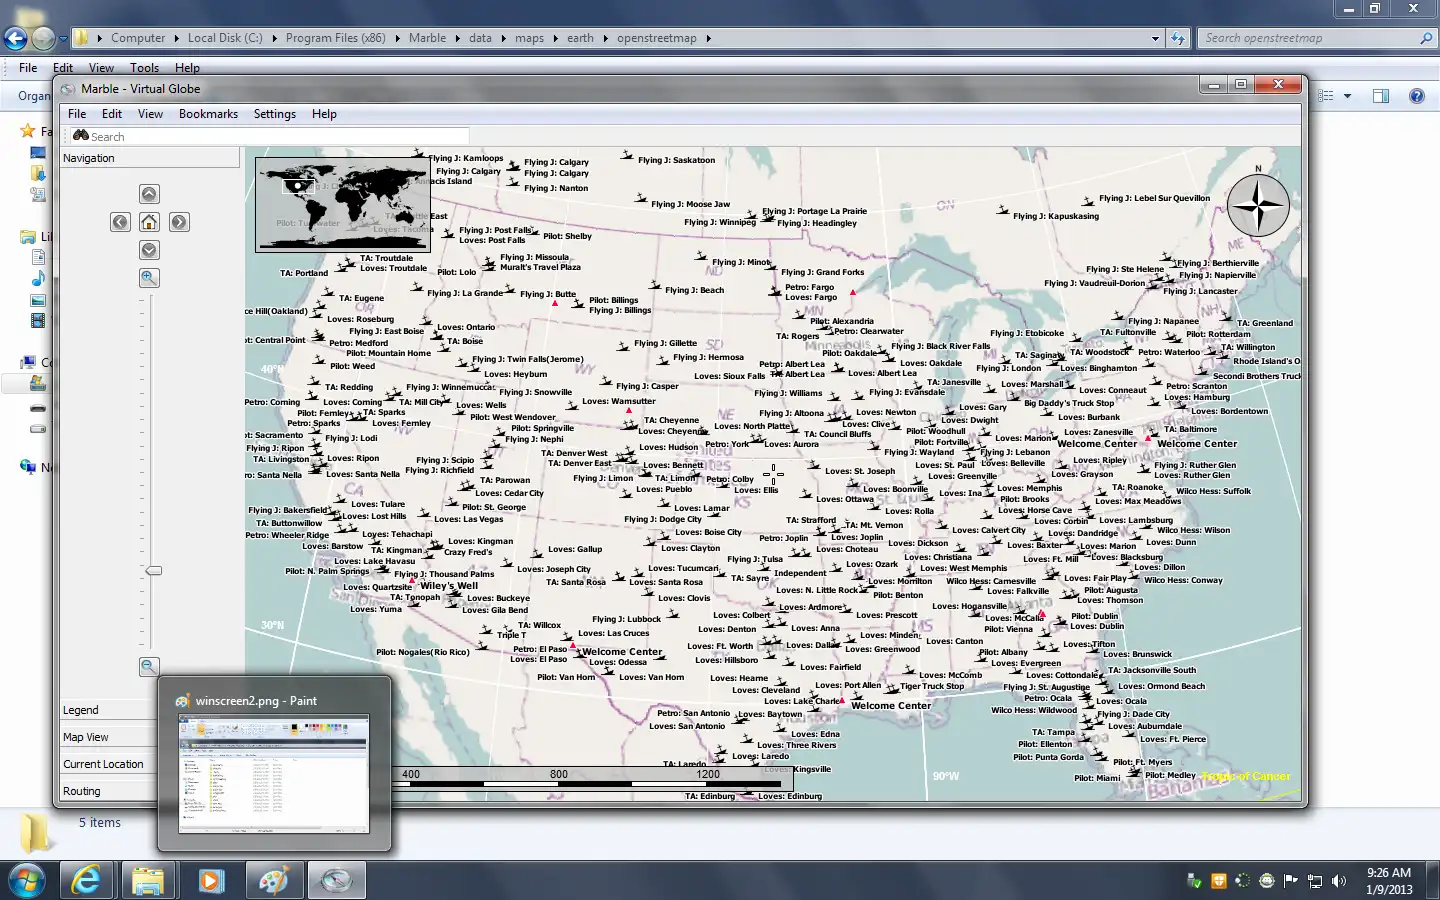This screenshot has height=900, width=1440.
Task: Click the Marble zoom slider handle
Action: [154, 570]
